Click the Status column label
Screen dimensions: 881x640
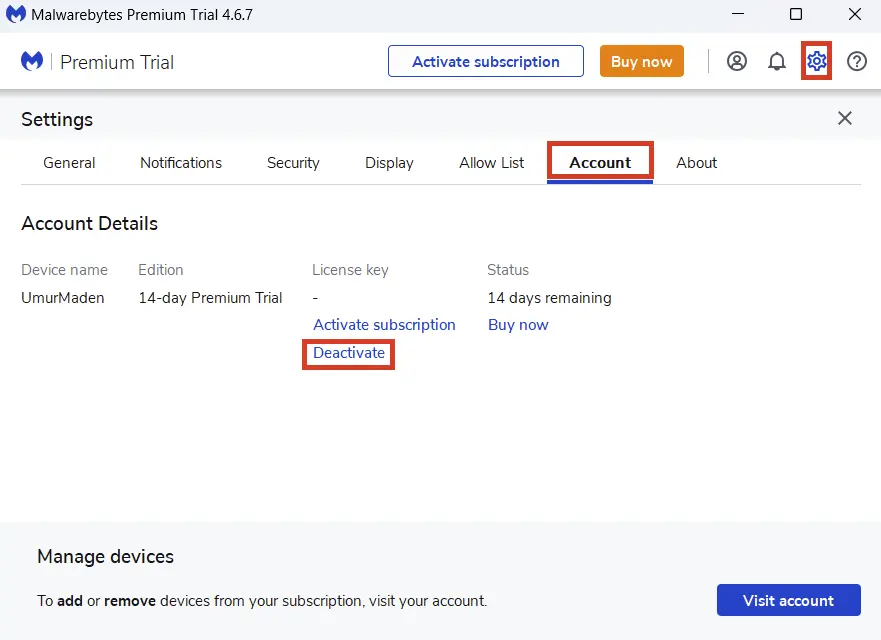coord(508,270)
